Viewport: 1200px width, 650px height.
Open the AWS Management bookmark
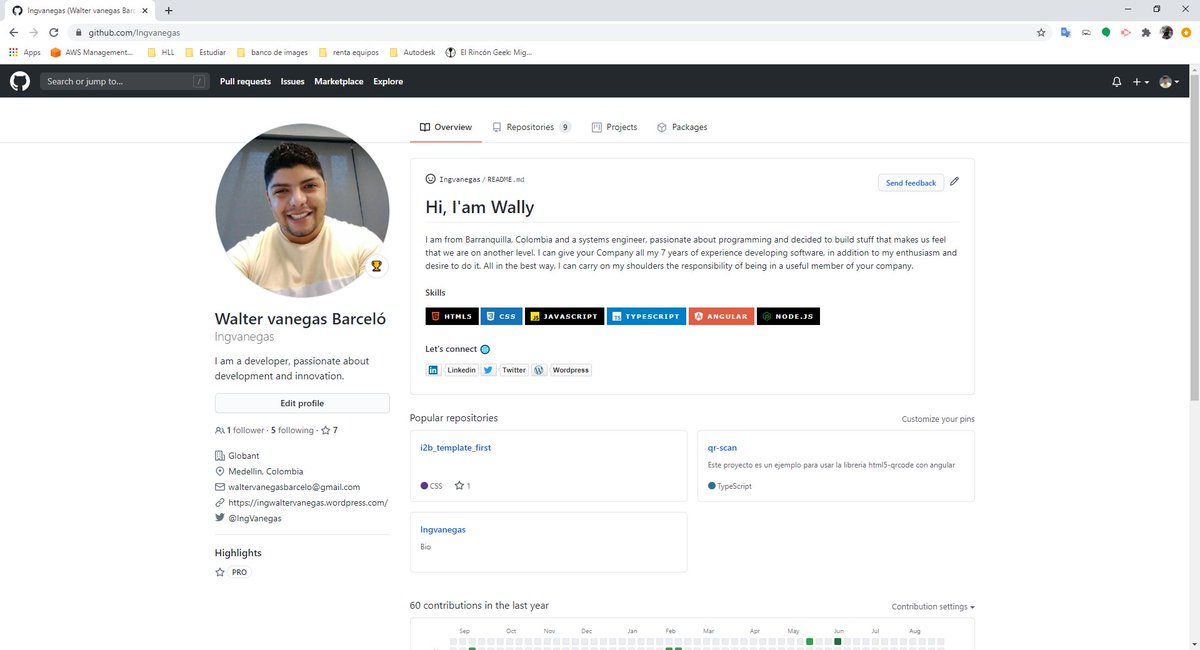coord(92,52)
